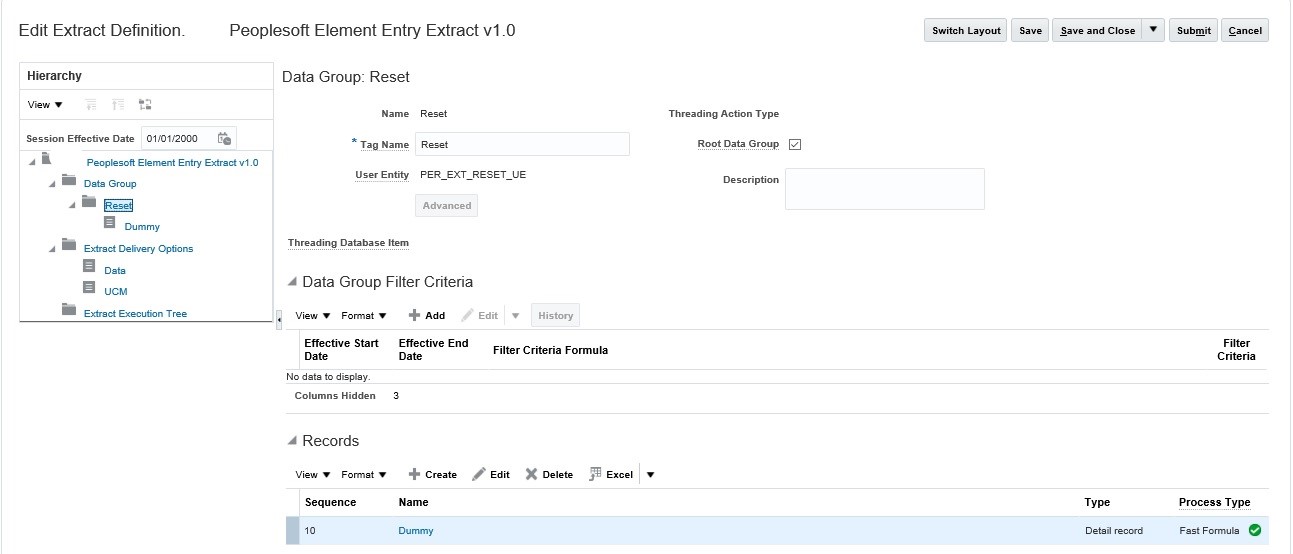Click the Reset folder icon in tree
The height and width of the screenshot is (554, 1293).
point(89,202)
